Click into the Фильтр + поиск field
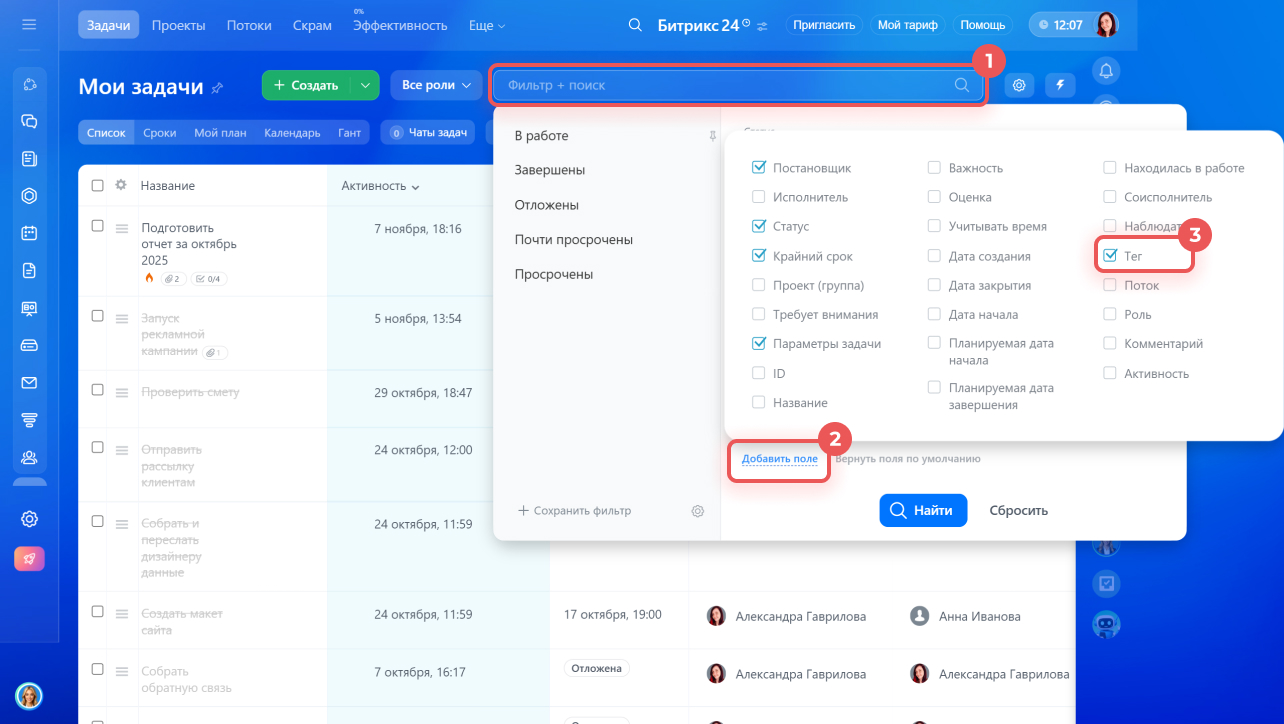Screen dimensions: 1284x724 [x=725, y=85]
